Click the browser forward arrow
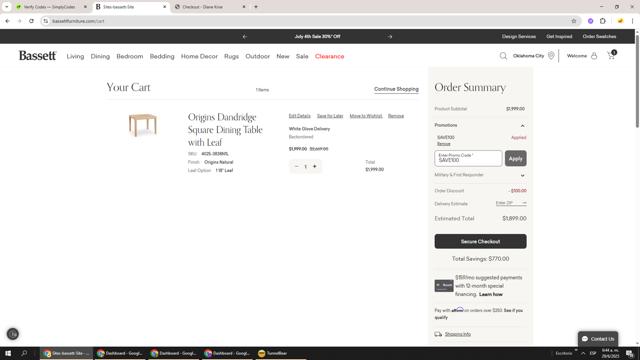Screen dimensions: 640x360 click(19, 21)
